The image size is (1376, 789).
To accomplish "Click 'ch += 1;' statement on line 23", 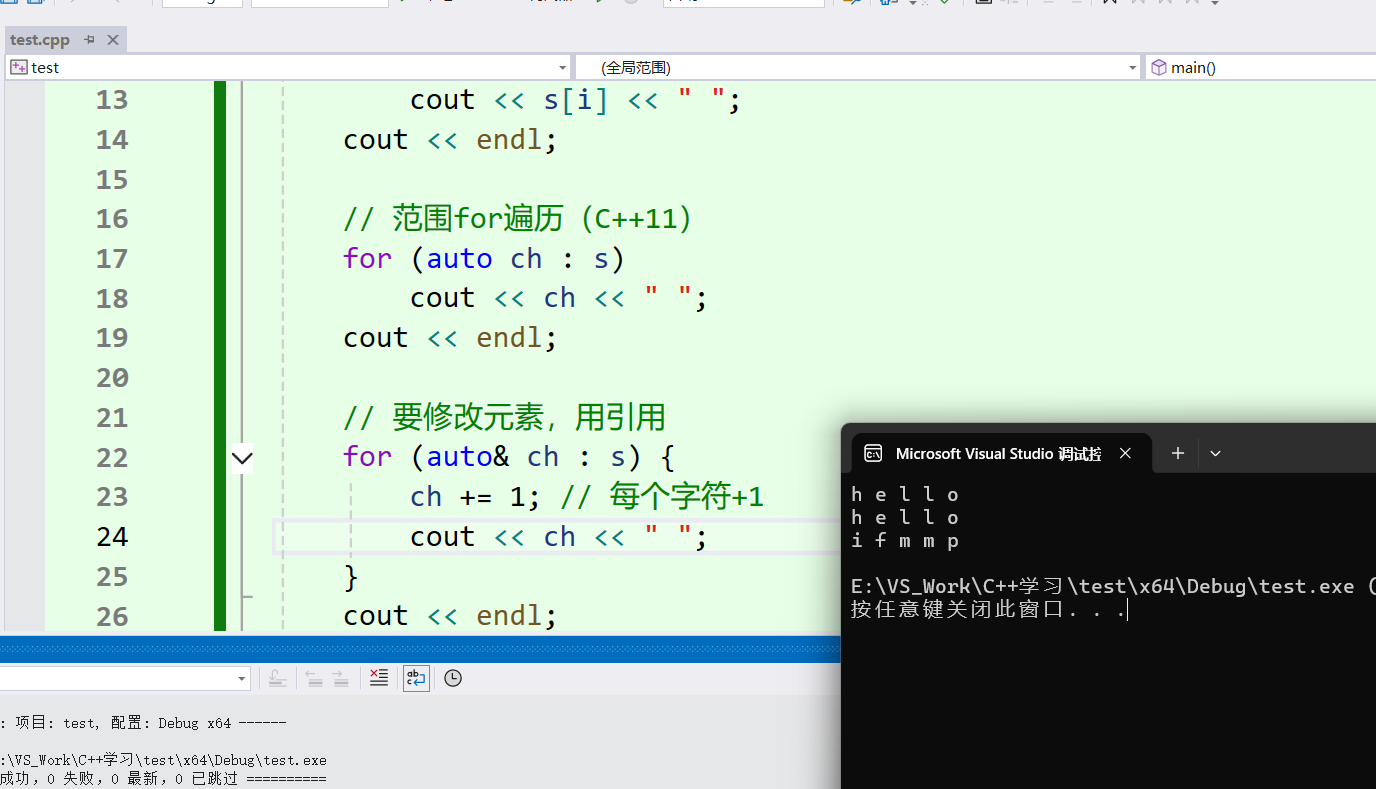I will [x=476, y=496].
